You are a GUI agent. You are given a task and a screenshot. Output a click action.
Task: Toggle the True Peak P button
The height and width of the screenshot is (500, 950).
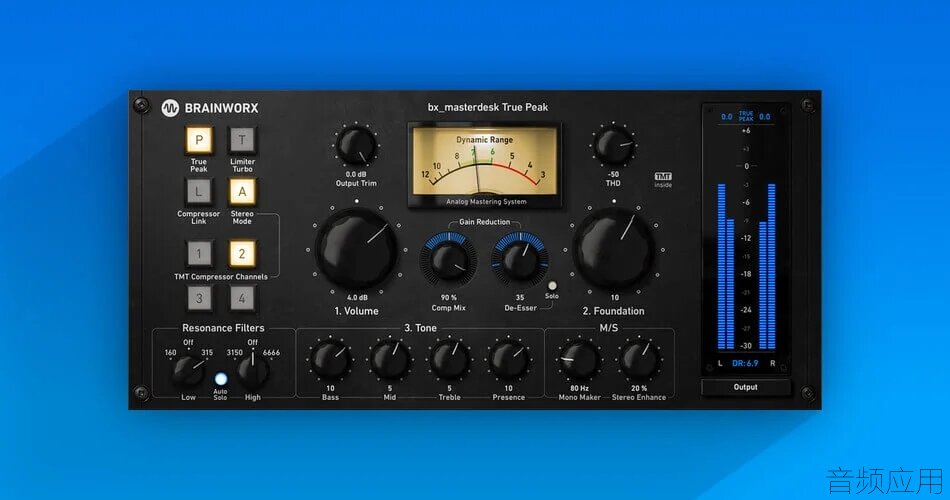199,140
